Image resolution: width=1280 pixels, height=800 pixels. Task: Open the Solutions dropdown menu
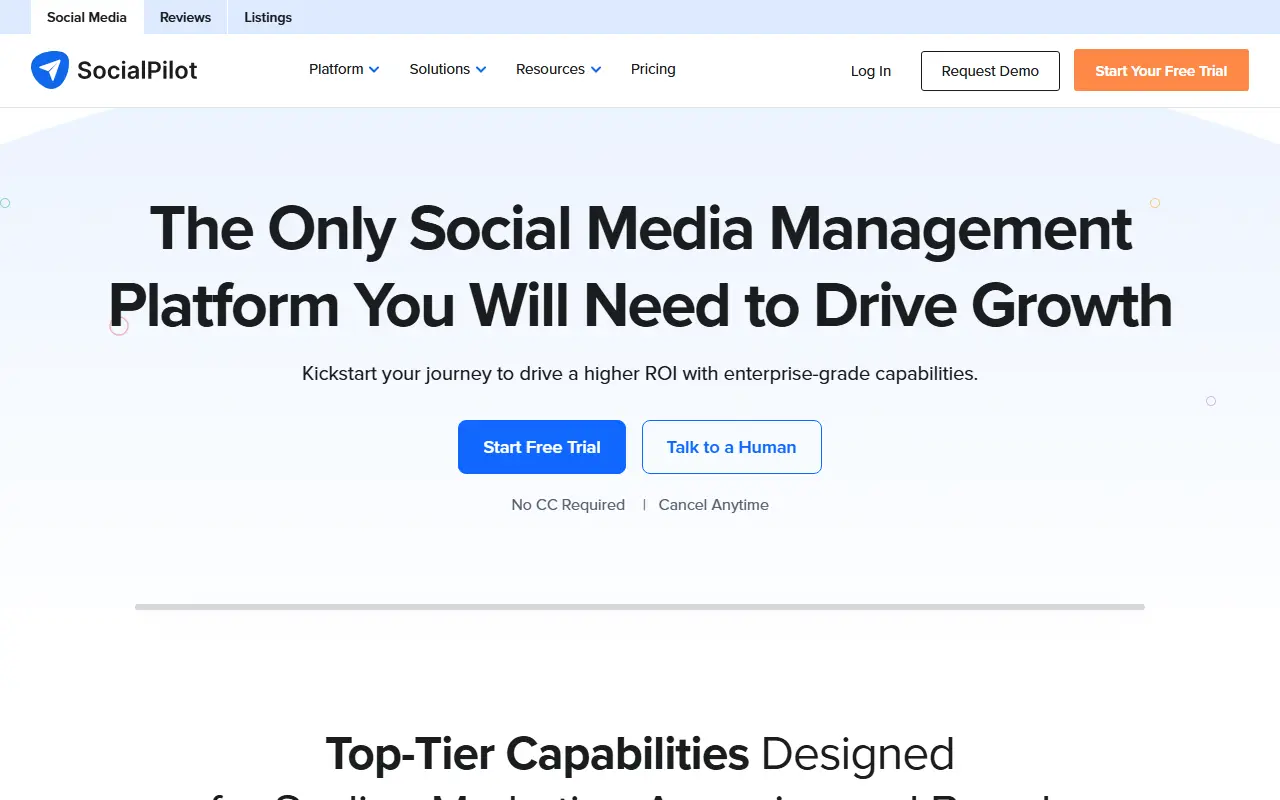[x=448, y=69]
